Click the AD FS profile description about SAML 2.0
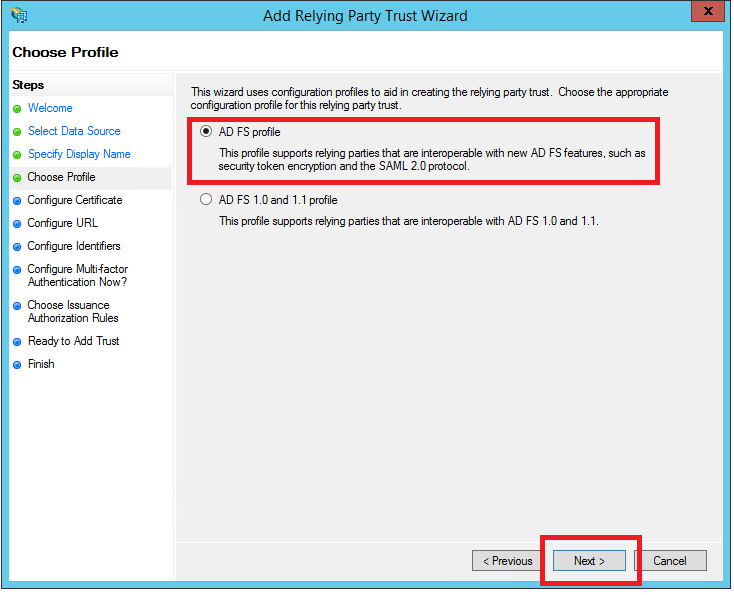Image resolution: width=734 pixels, height=595 pixels. click(x=432, y=160)
